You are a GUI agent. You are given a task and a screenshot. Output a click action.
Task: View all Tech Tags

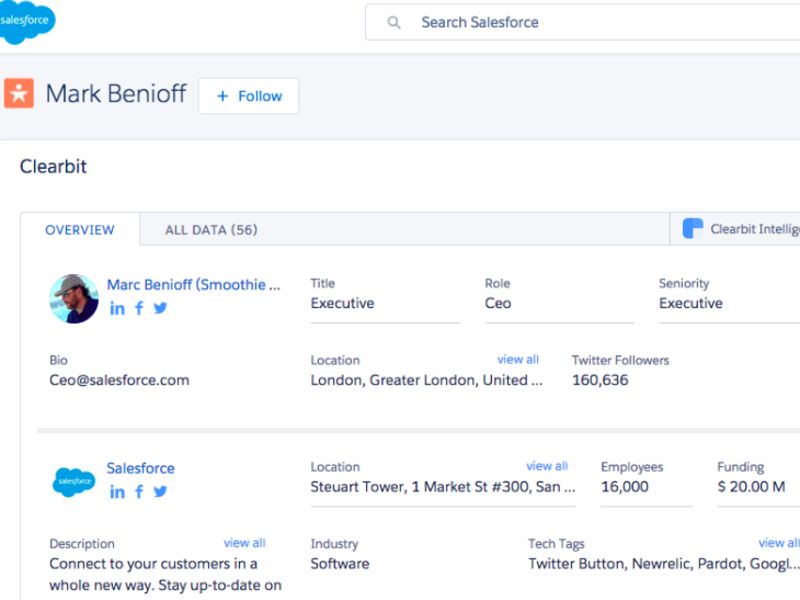[x=779, y=543]
